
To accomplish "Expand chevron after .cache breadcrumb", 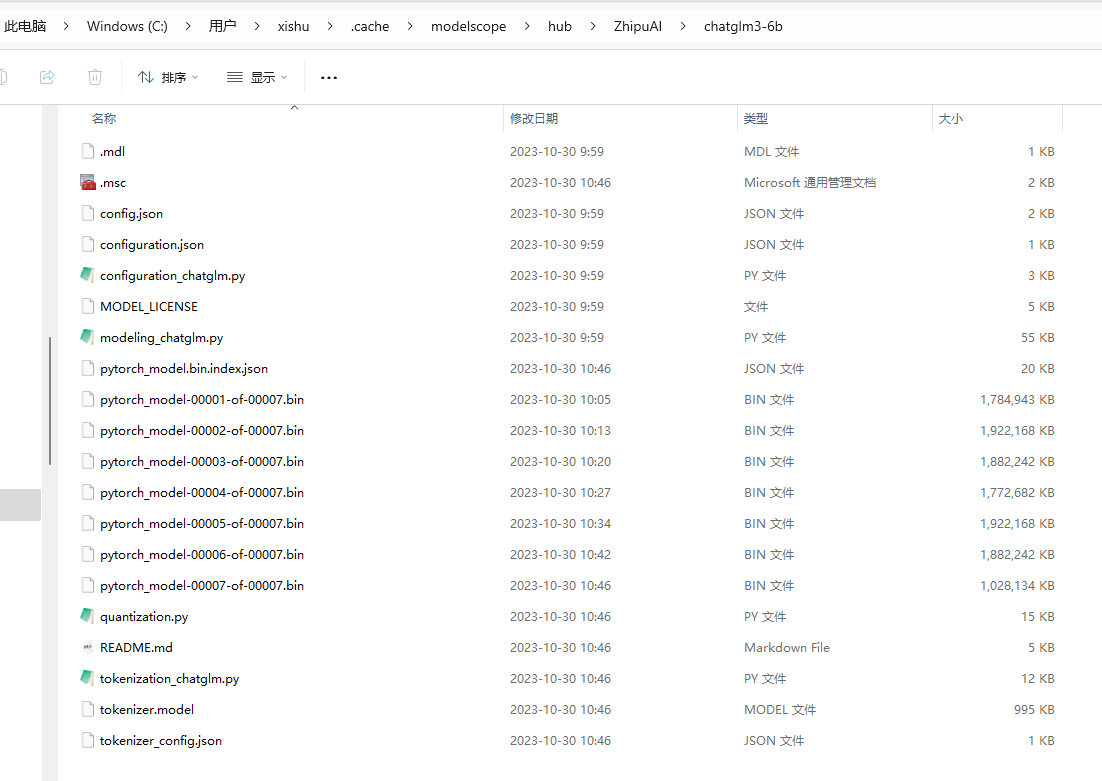I will point(410,26).
